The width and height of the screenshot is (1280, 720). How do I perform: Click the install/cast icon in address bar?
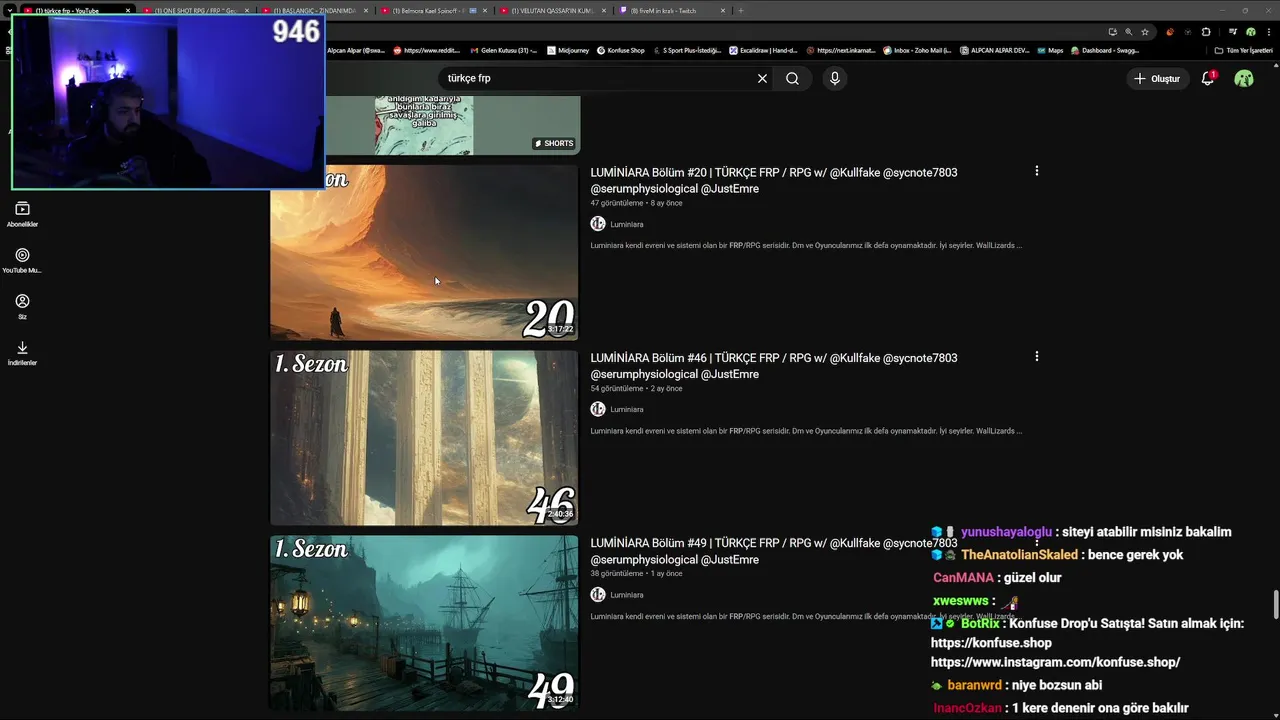click(x=1112, y=32)
